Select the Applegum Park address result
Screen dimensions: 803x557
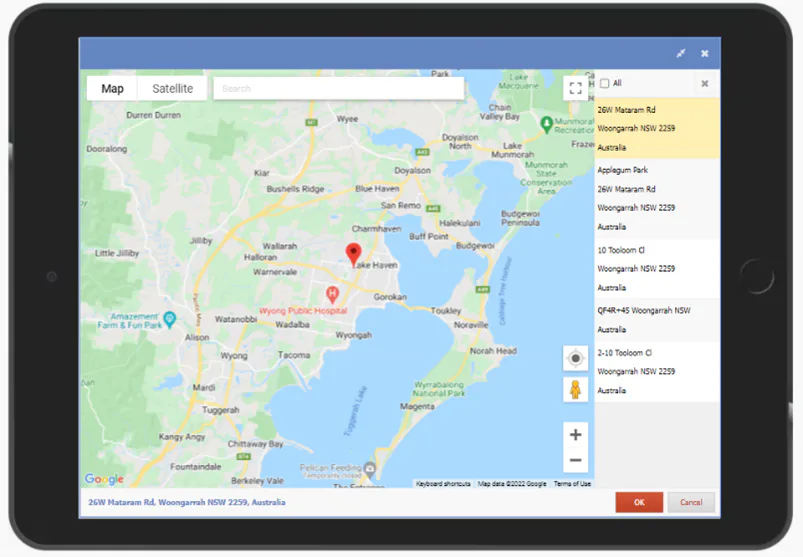click(657, 198)
